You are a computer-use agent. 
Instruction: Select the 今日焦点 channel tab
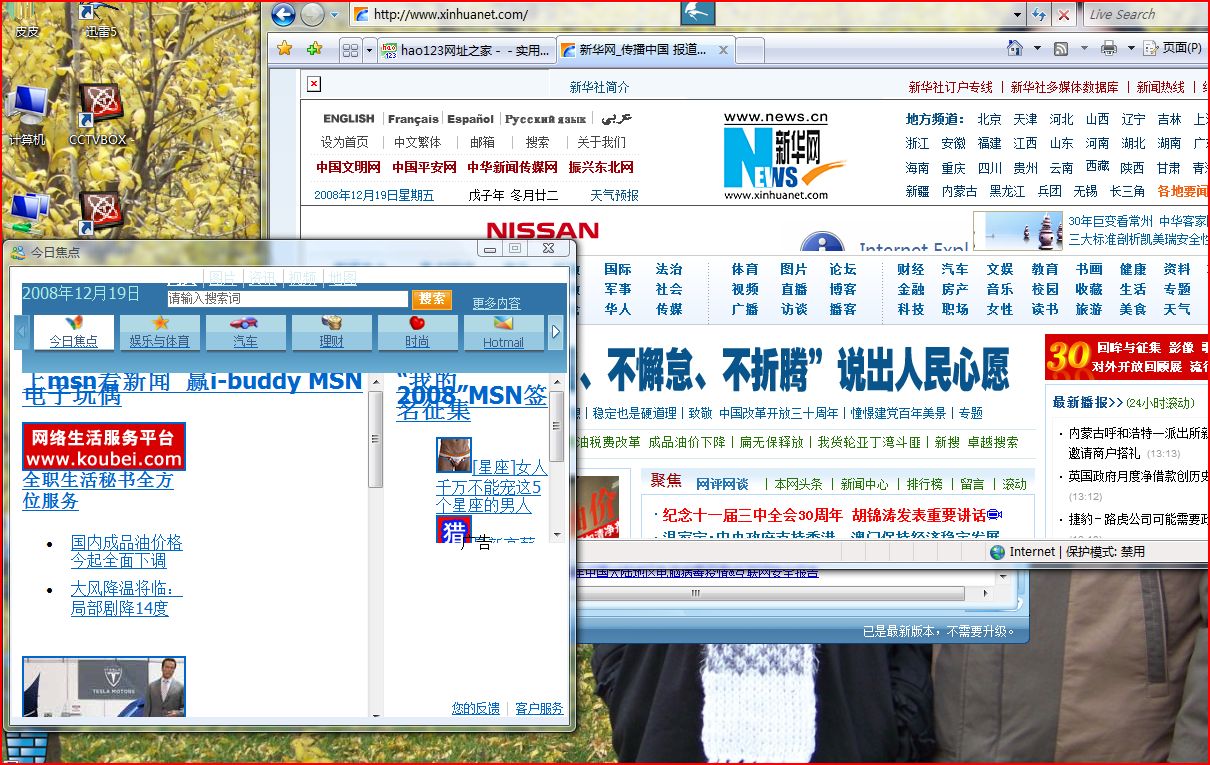coord(74,332)
